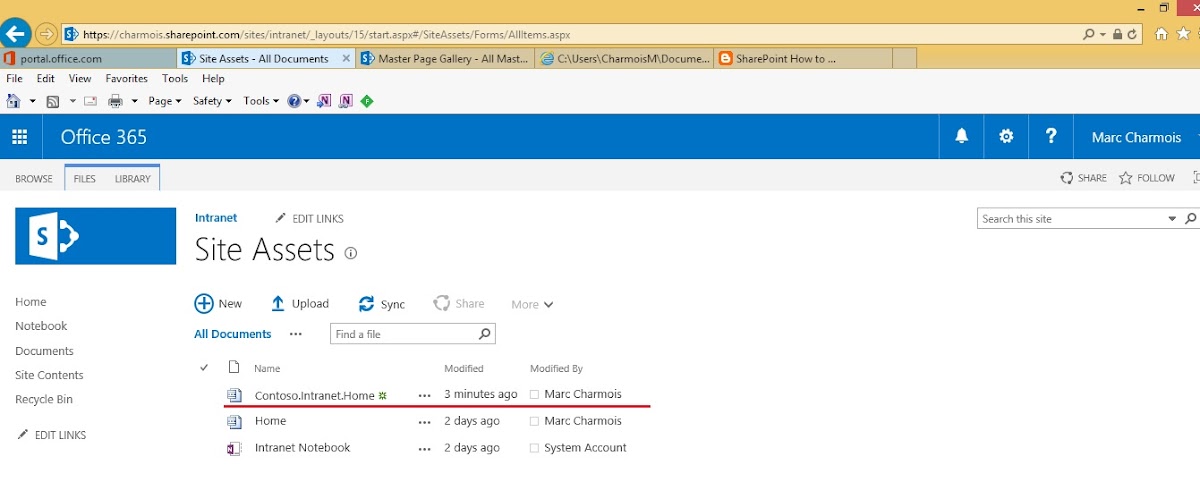Click the Home icon in IE command bar
This screenshot has width=1200, height=482.
pos(14,101)
